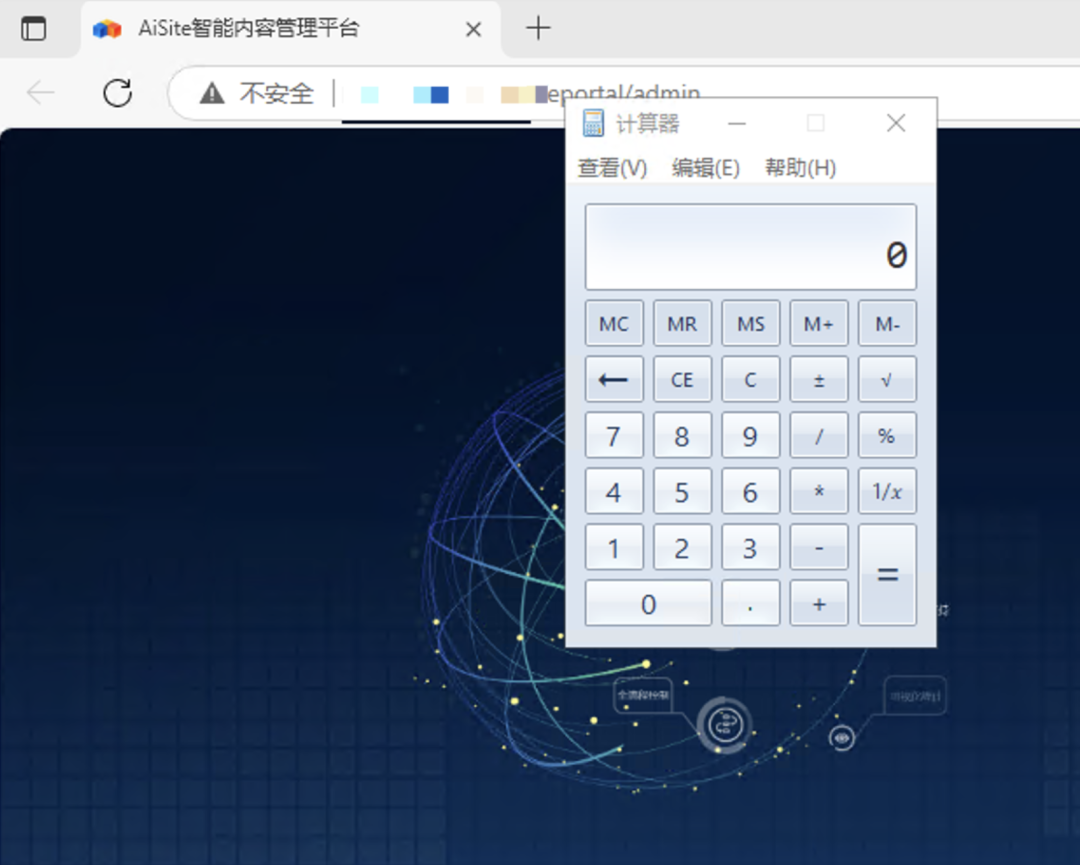
Task: Toggle sign with the ± button
Action: coord(818,379)
